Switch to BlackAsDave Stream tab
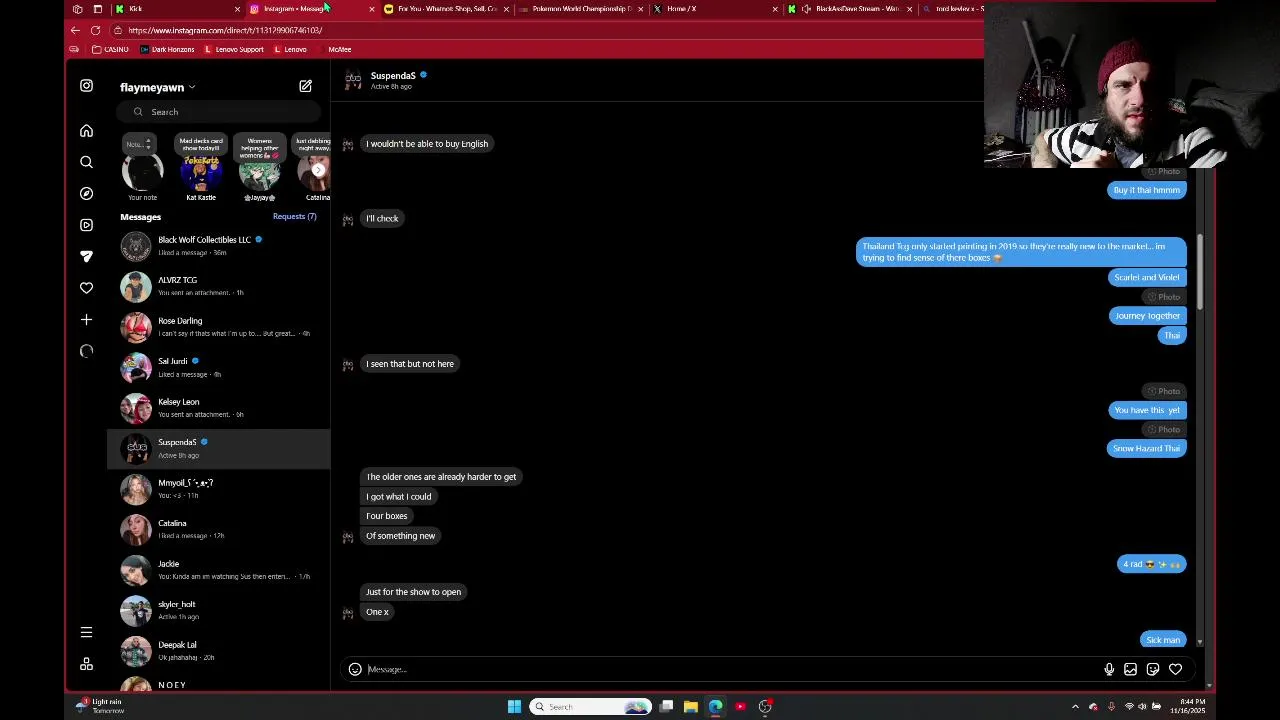Viewport: 1280px width, 720px height. (849, 9)
